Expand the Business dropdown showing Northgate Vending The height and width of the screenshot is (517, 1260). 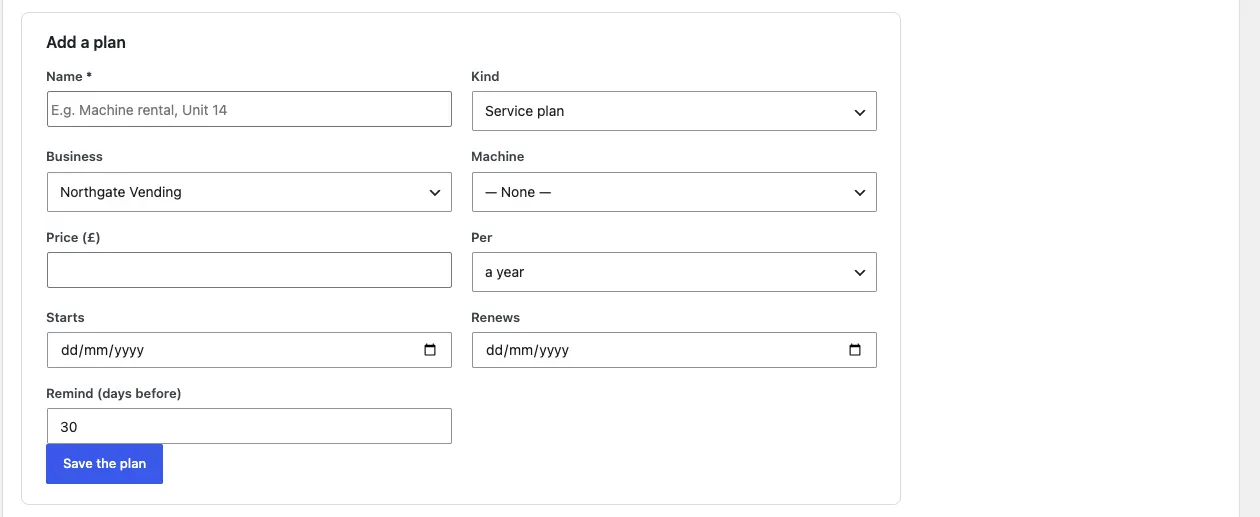(x=249, y=192)
